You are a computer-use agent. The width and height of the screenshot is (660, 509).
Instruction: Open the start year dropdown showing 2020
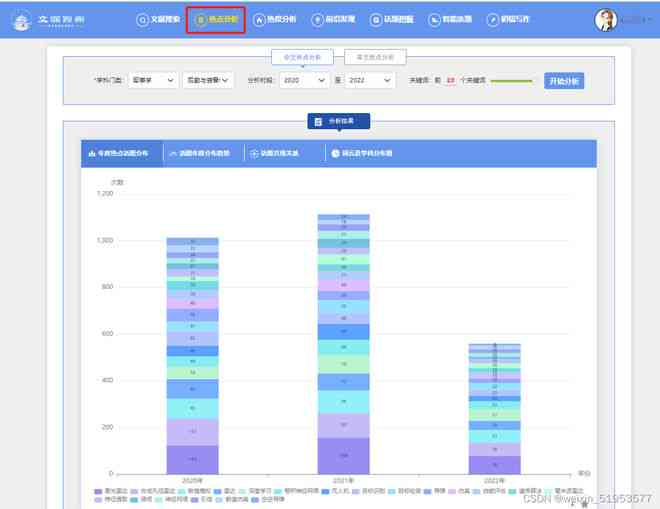pyautogui.click(x=304, y=80)
